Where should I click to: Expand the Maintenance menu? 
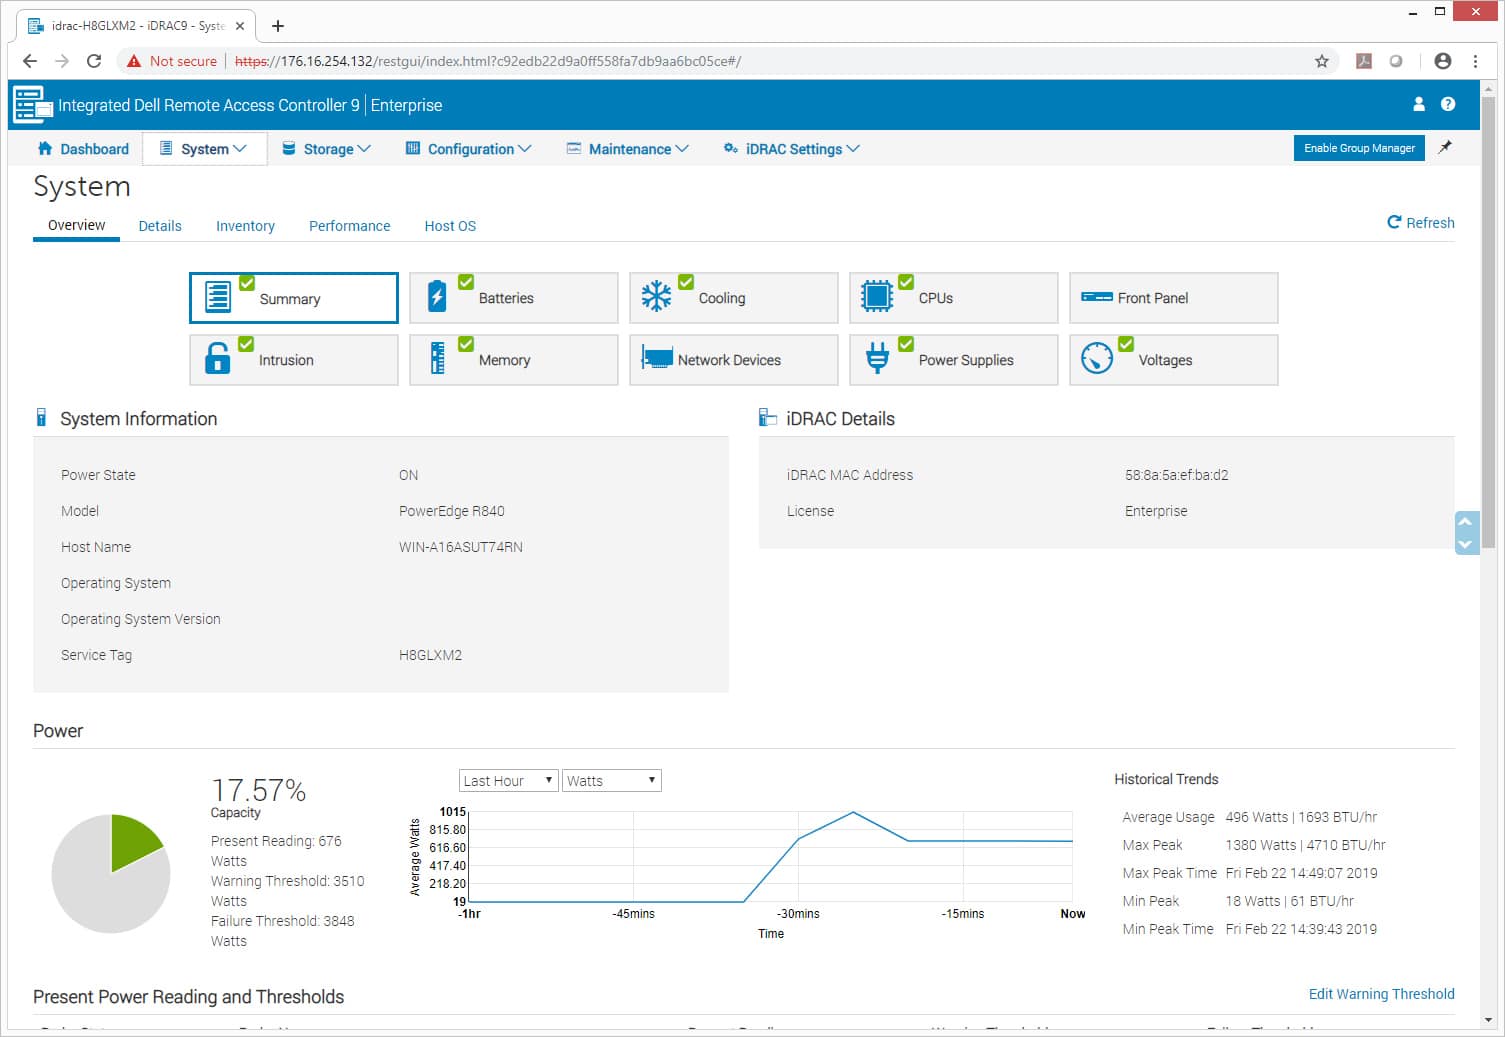[x=628, y=149]
